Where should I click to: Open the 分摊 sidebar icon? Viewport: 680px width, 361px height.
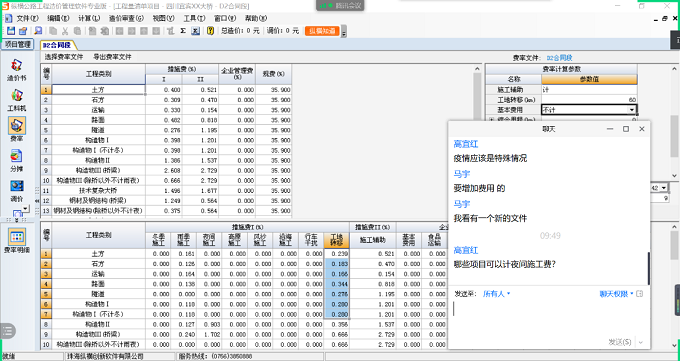tap(16, 160)
